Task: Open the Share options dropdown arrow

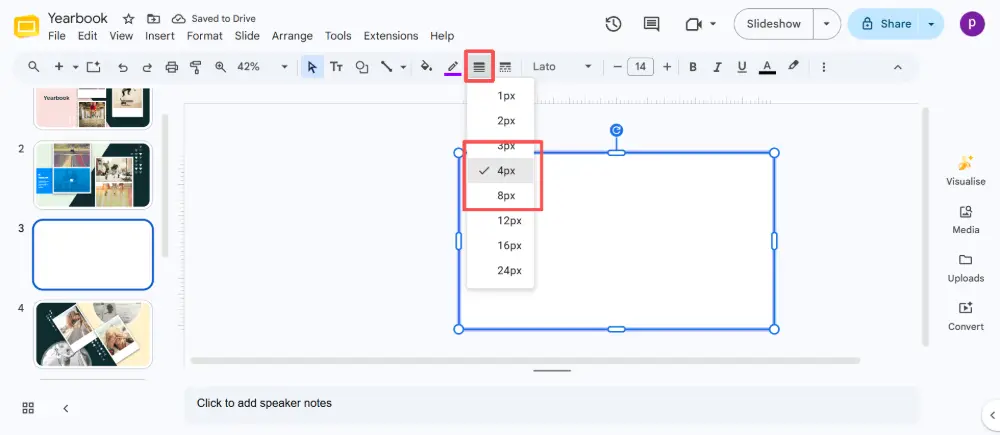Action: pos(931,24)
